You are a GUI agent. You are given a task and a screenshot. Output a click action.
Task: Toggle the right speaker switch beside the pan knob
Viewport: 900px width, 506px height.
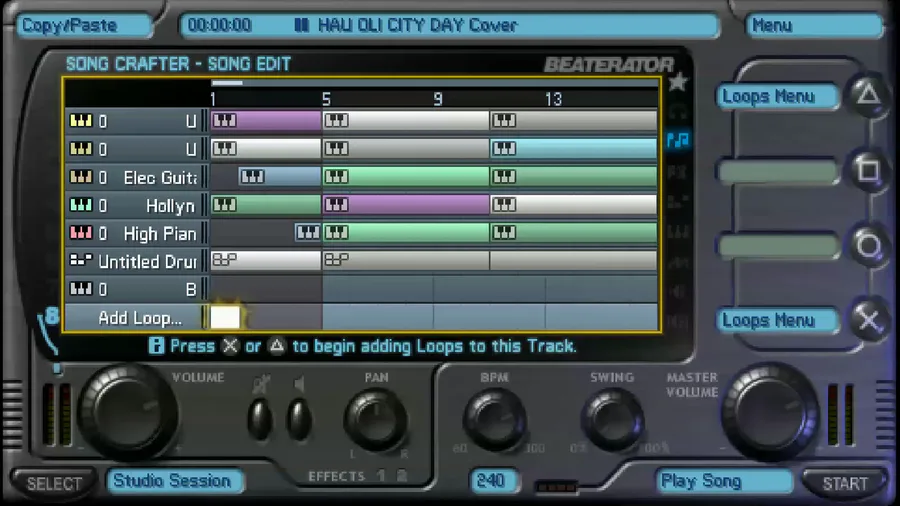tap(299, 418)
